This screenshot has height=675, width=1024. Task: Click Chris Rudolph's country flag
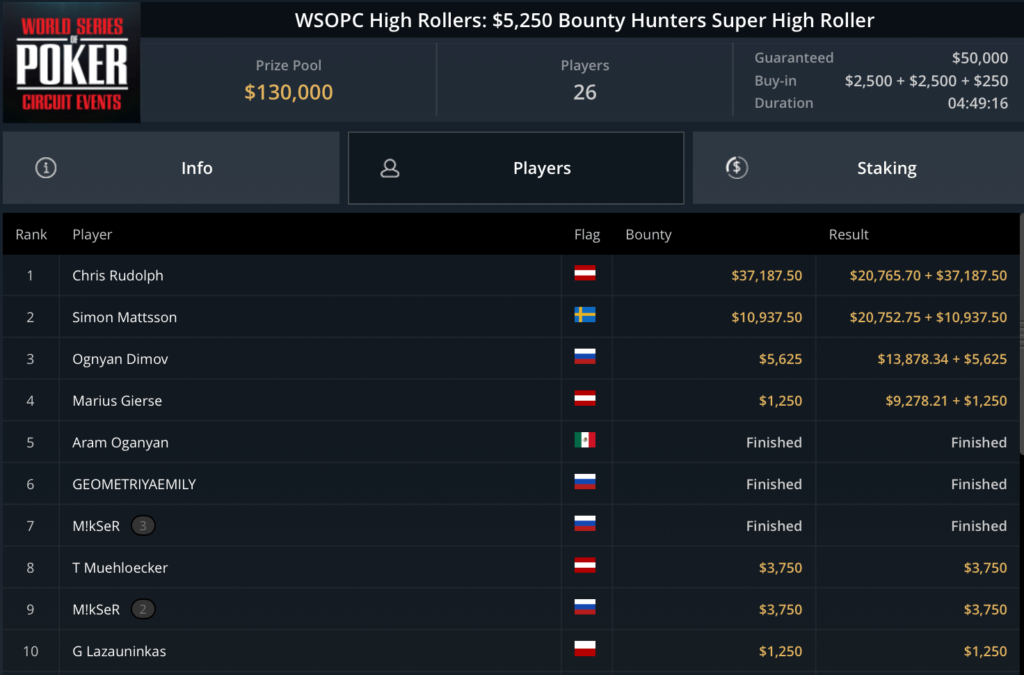[585, 274]
